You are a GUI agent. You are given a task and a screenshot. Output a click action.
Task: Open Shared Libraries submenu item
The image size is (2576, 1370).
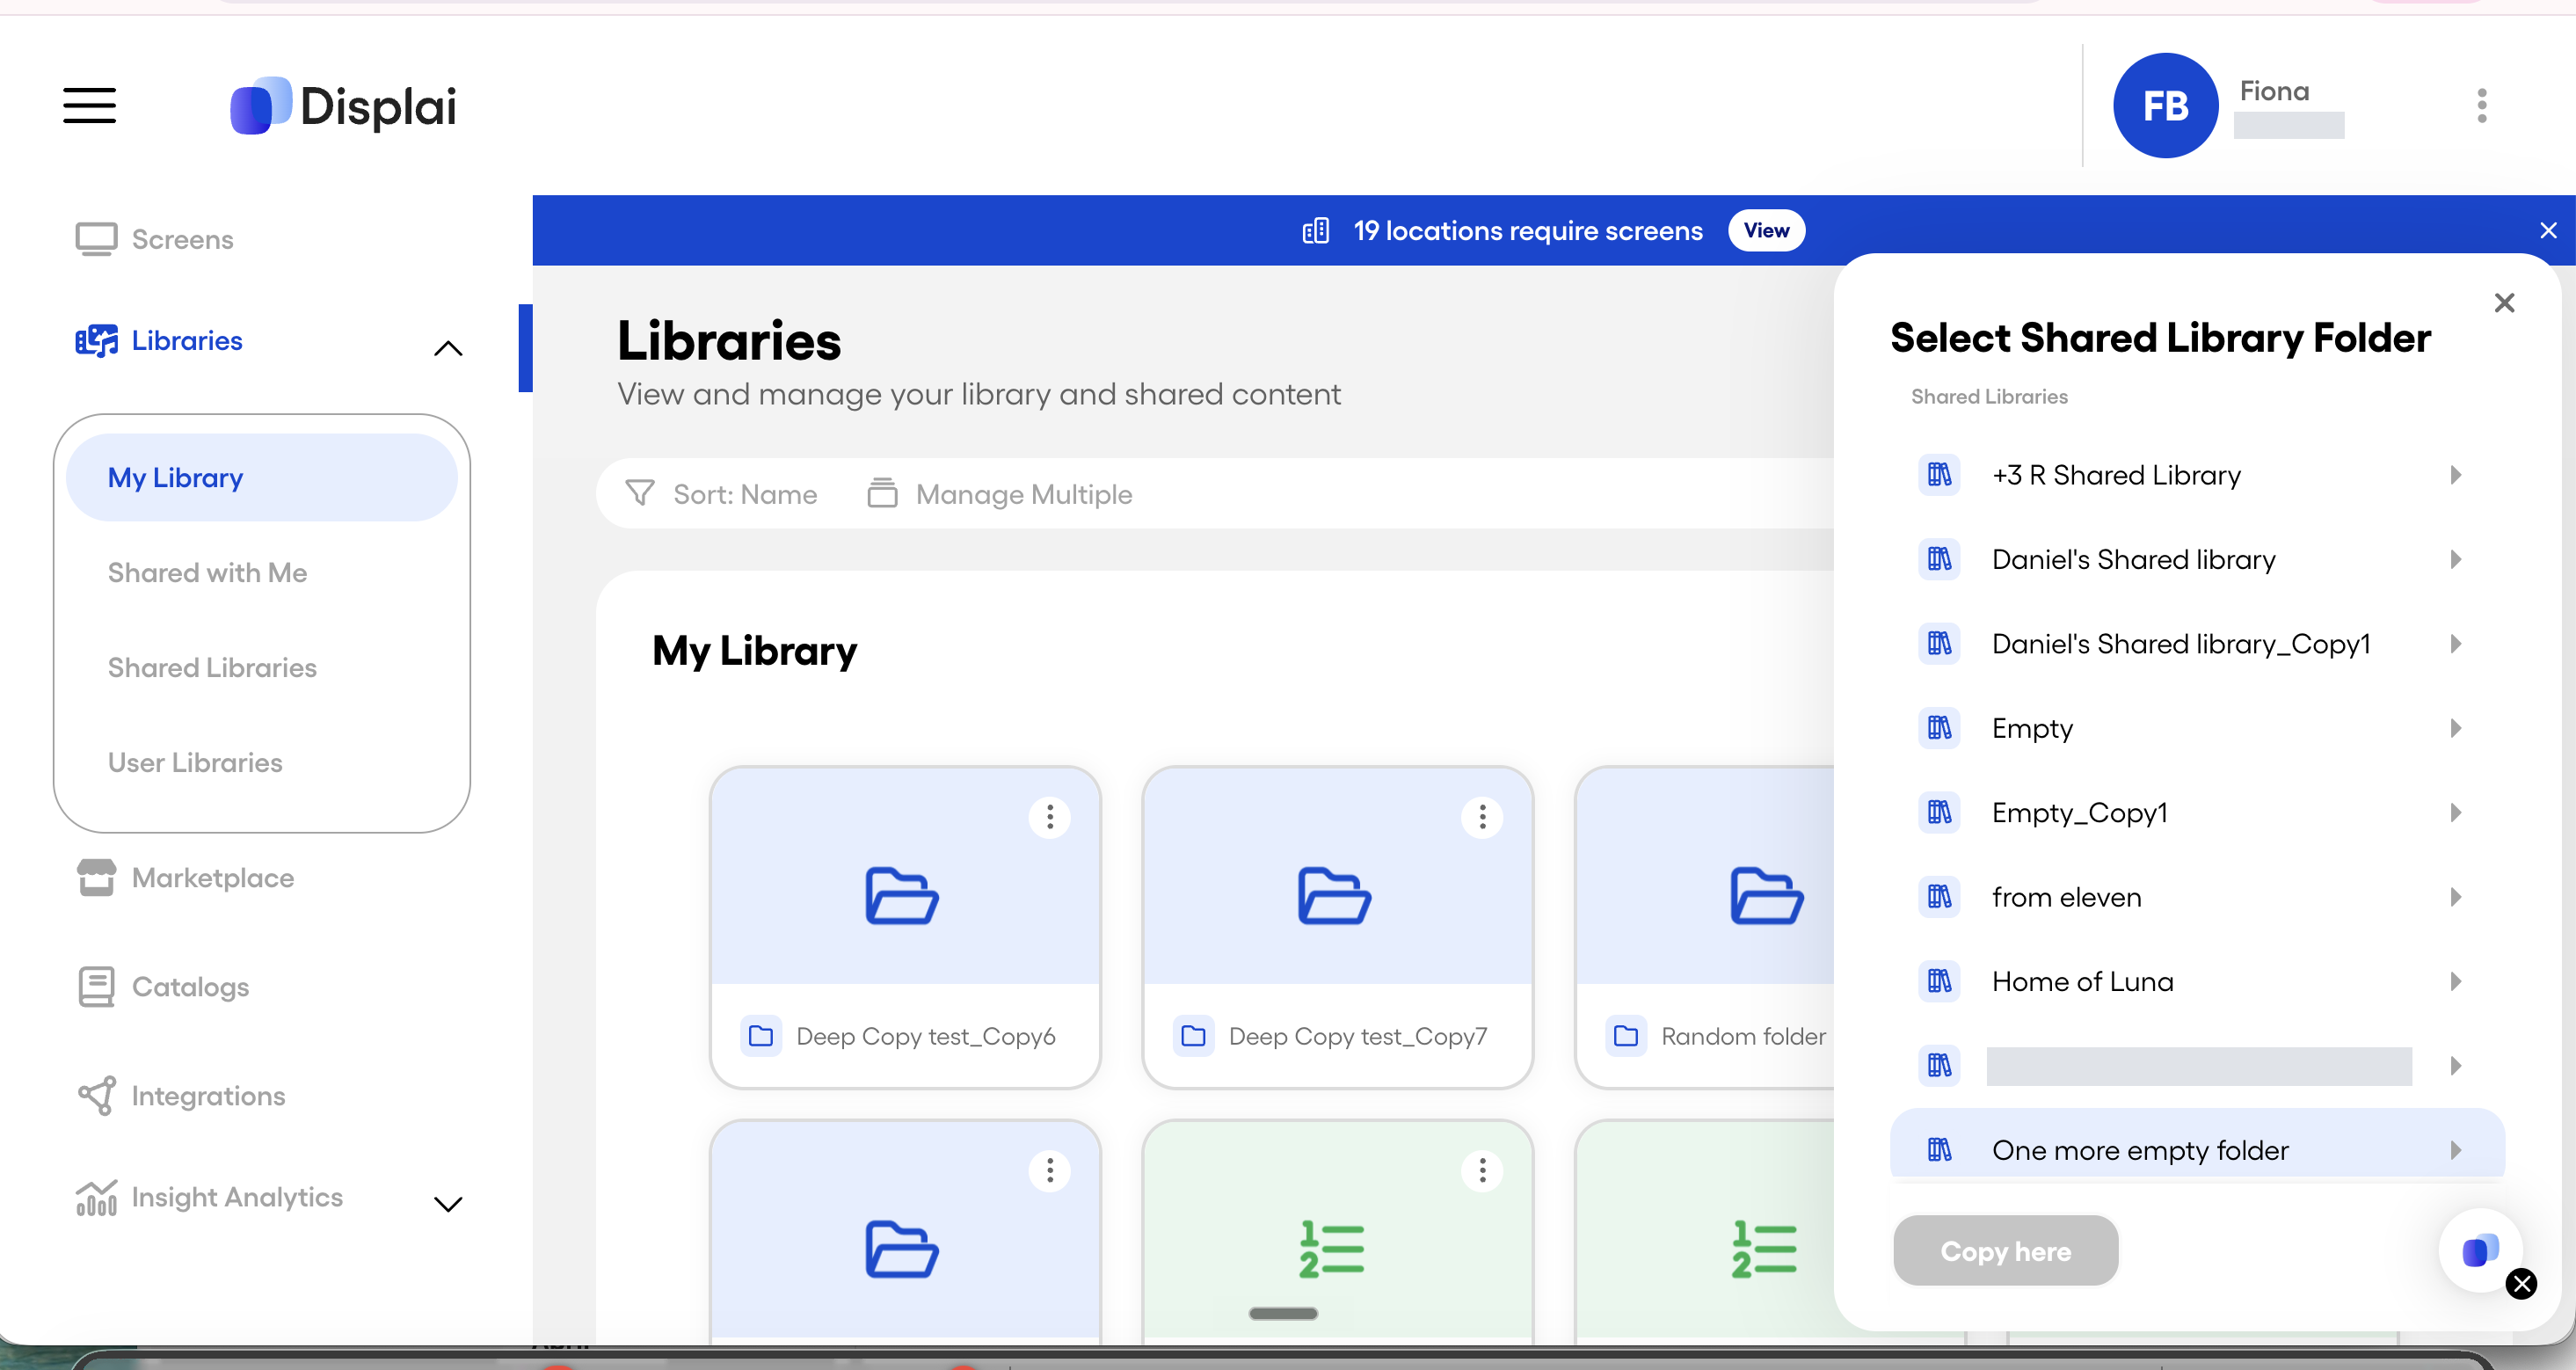point(212,667)
